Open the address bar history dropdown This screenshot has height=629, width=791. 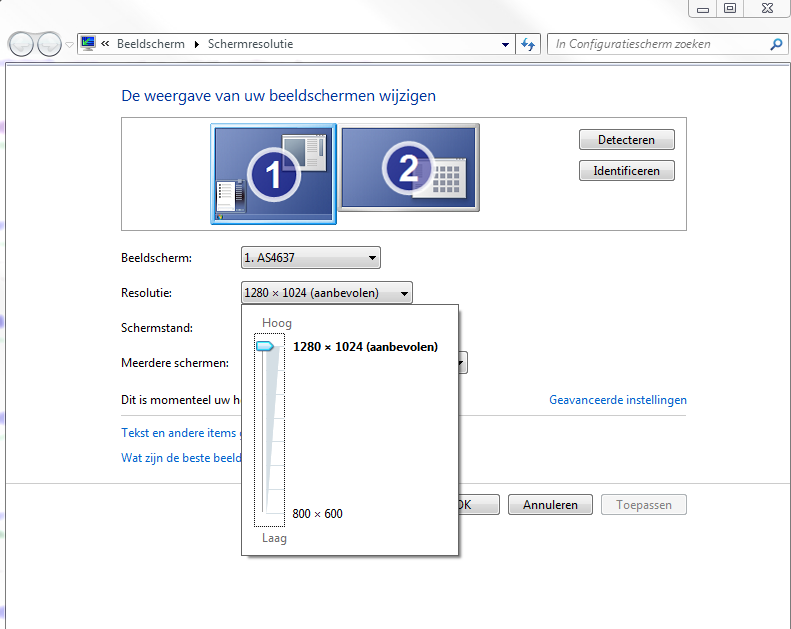(505, 44)
